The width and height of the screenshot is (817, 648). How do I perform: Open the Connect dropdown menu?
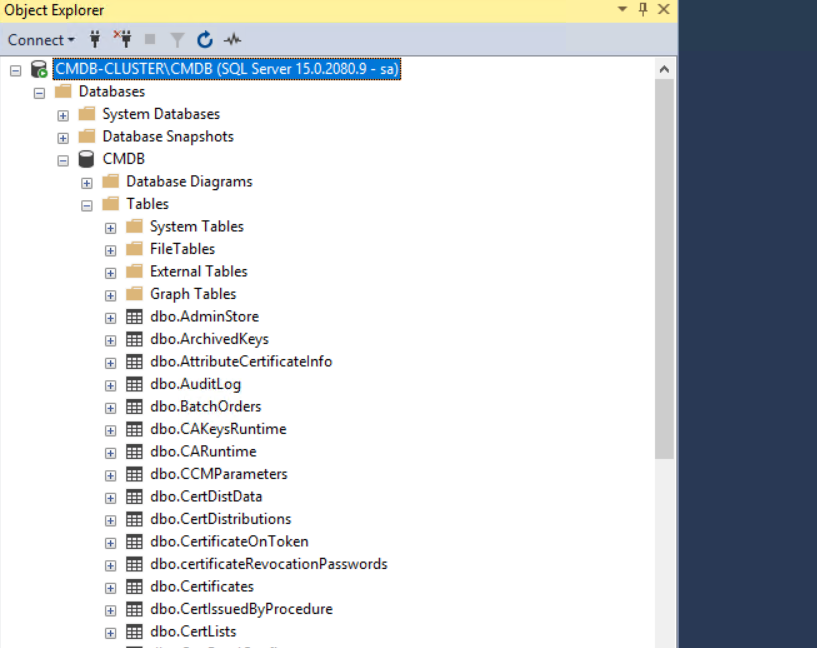41,40
